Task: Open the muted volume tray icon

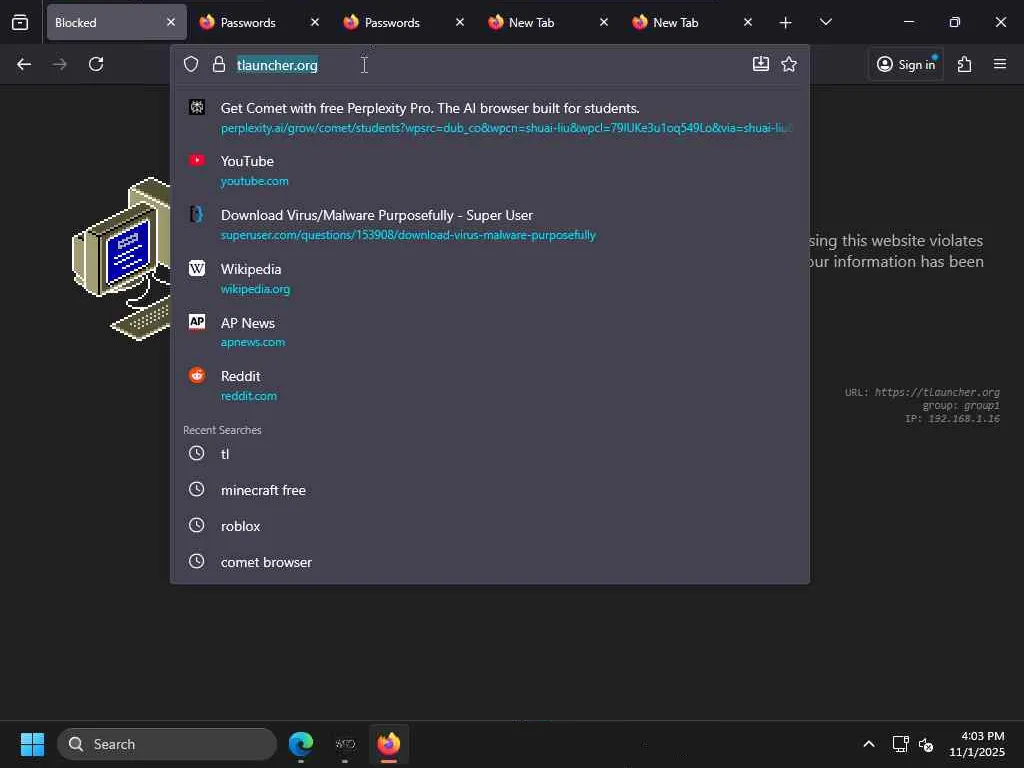Action: coord(925,744)
